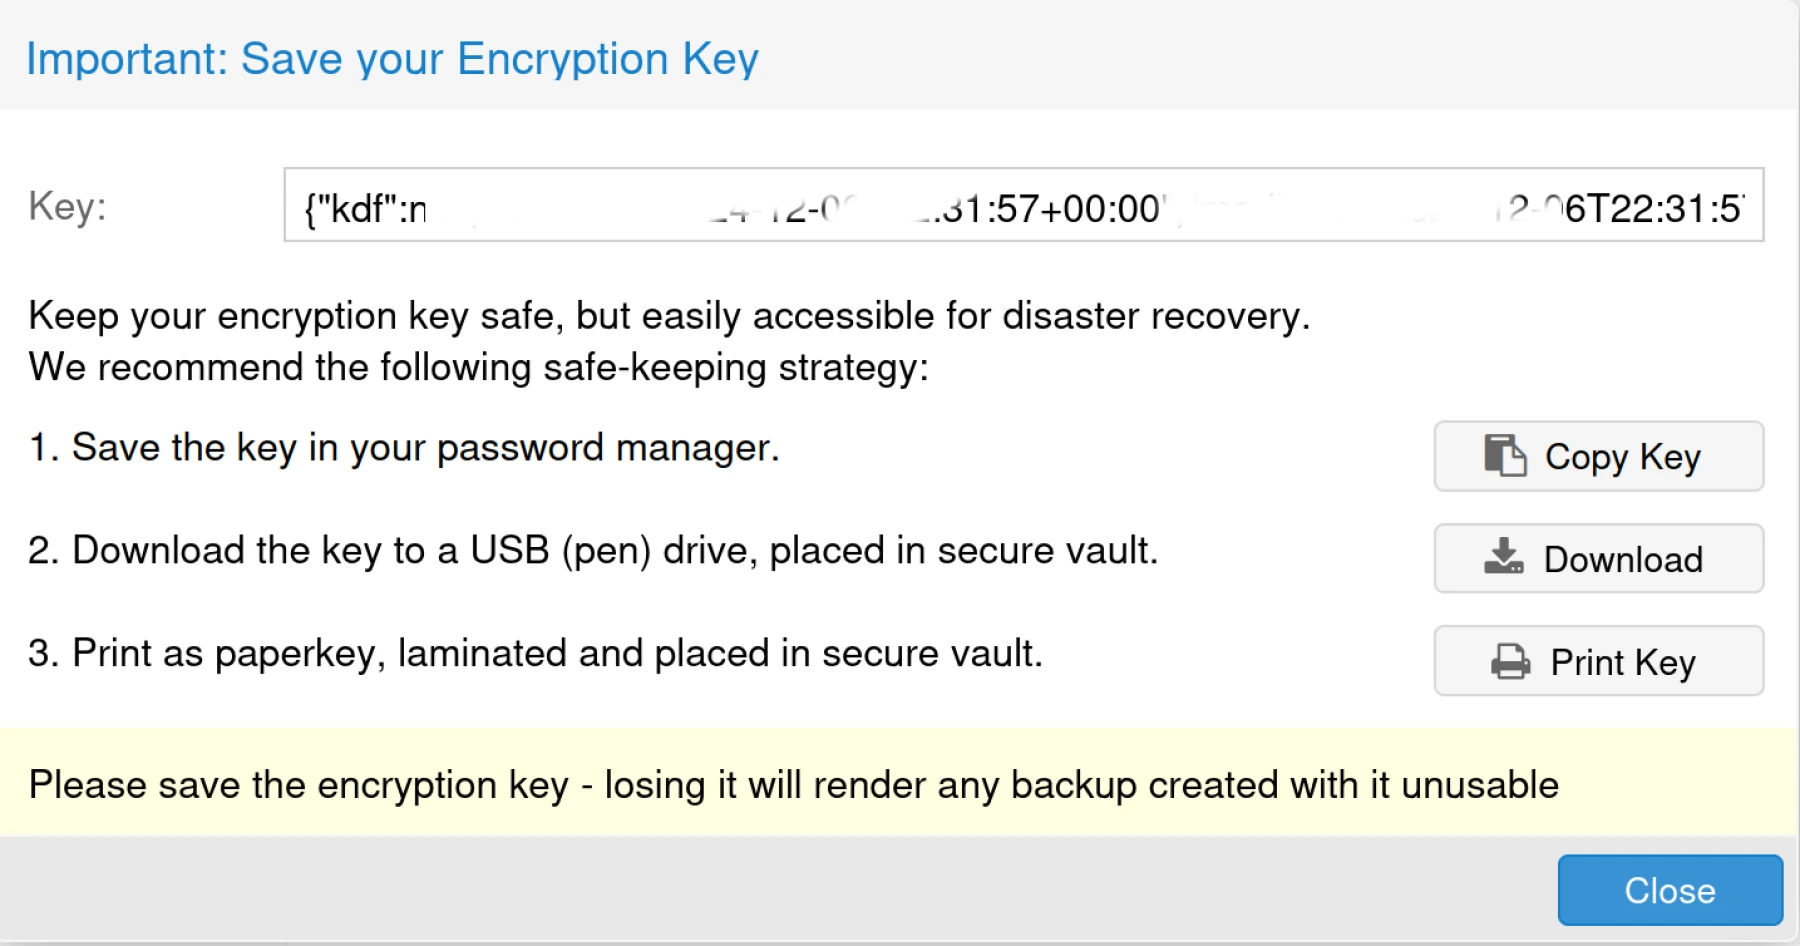The width and height of the screenshot is (1800, 946).
Task: Click the download arrow icon beside Download
Action: pos(1504,558)
